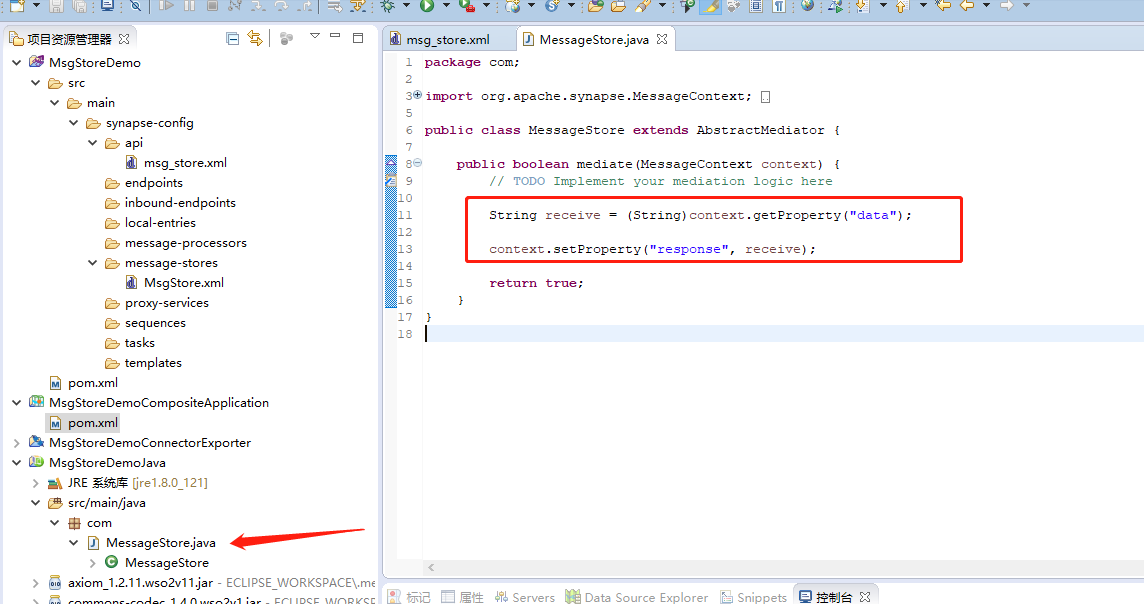1144x604 pixels.
Task: Click the Save All toolbar icon
Action: coord(80,6)
